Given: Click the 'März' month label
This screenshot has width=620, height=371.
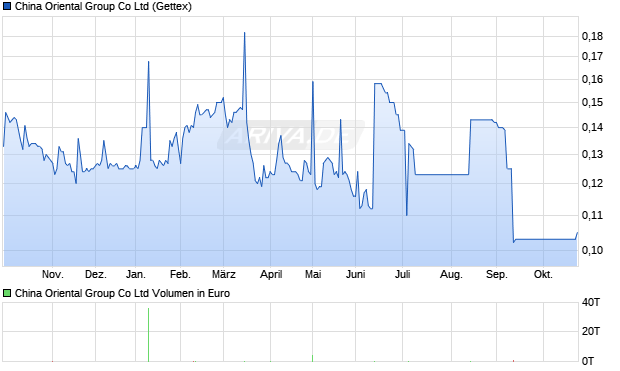Looking at the screenshot, I should coord(224,274).
